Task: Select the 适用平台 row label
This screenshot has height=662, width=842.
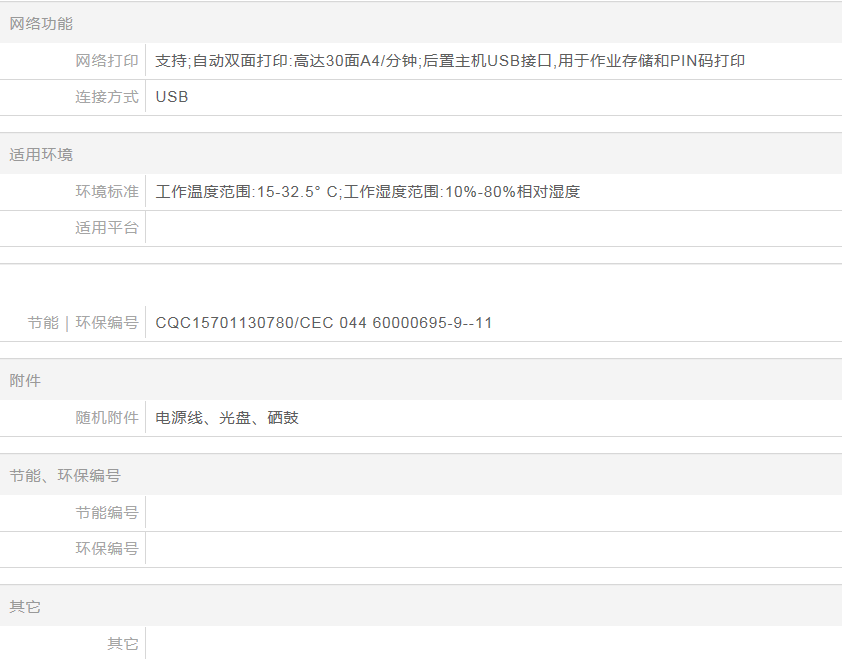Action: click(107, 228)
